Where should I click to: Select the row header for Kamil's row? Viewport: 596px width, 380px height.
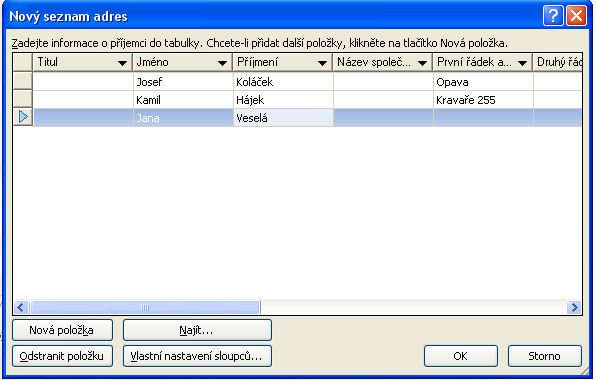click(x=23, y=99)
